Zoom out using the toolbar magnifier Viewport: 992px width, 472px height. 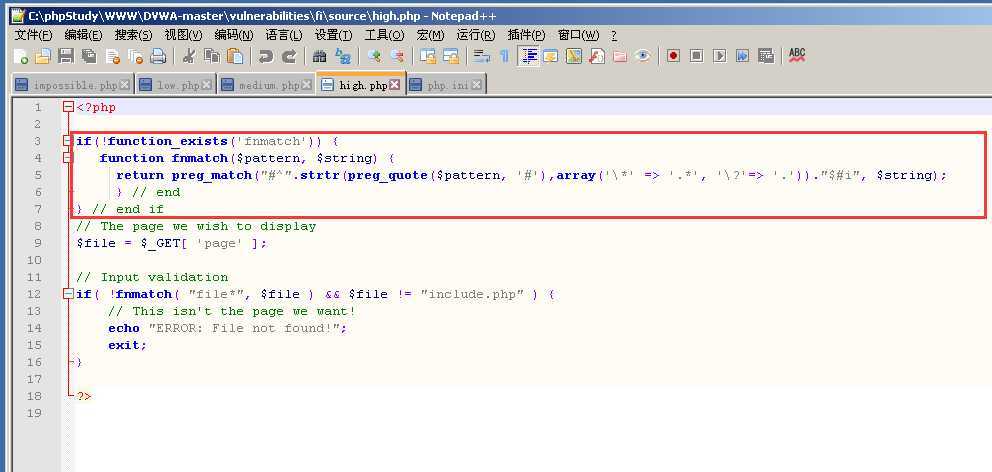pyautogui.click(x=397, y=56)
